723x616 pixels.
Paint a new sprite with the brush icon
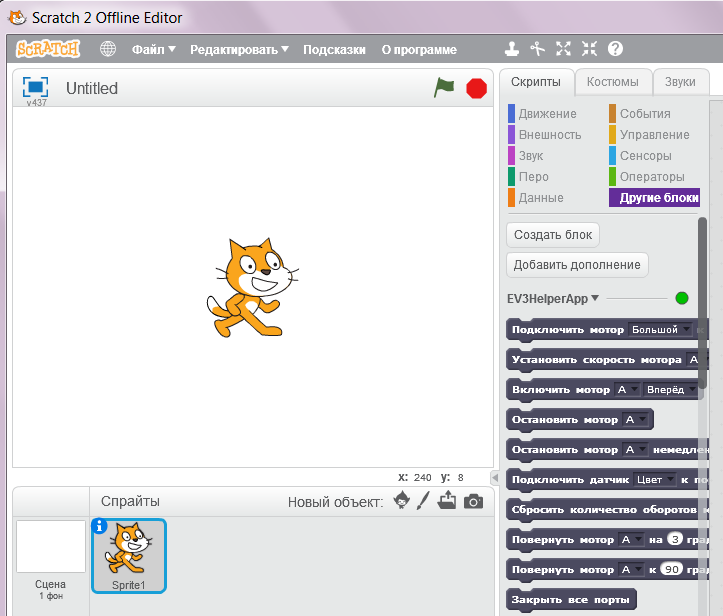423,500
